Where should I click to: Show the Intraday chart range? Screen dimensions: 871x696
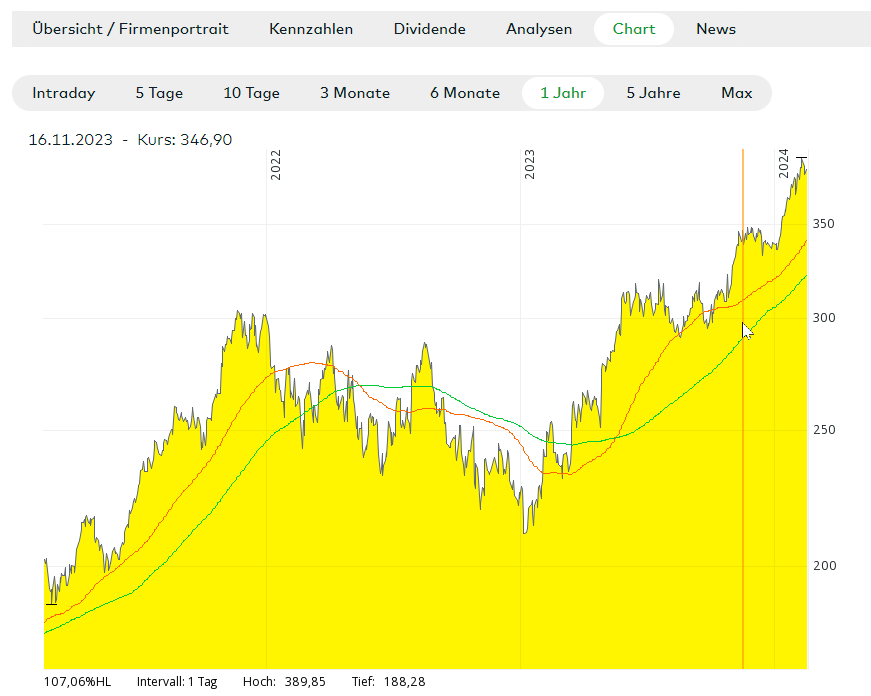(x=64, y=93)
